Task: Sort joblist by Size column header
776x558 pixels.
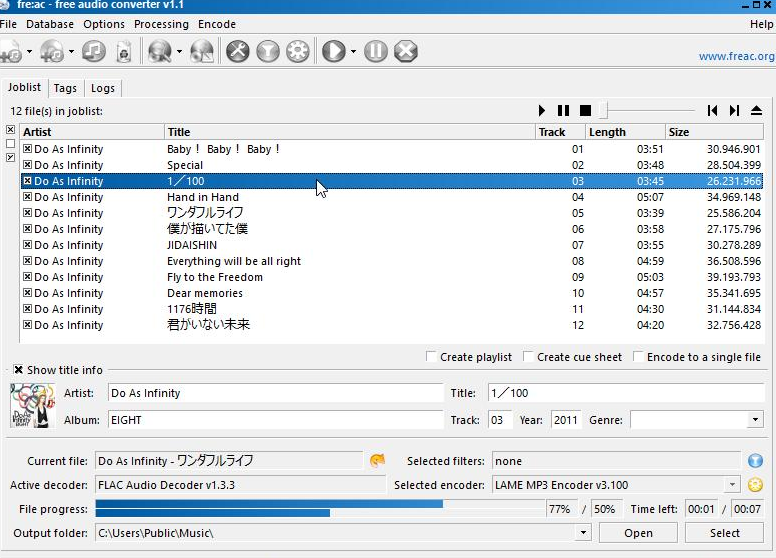Action: 714,132
